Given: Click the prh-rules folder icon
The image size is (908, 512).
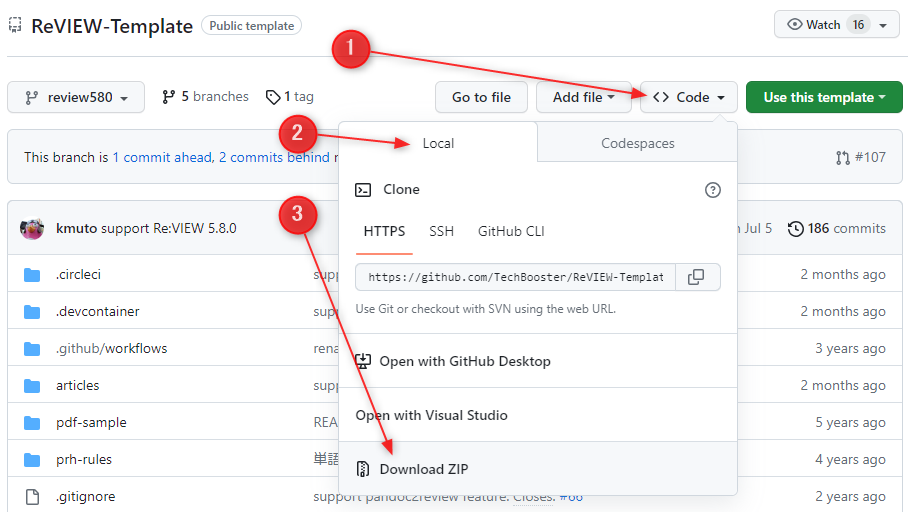Looking at the screenshot, I should coord(32,460).
